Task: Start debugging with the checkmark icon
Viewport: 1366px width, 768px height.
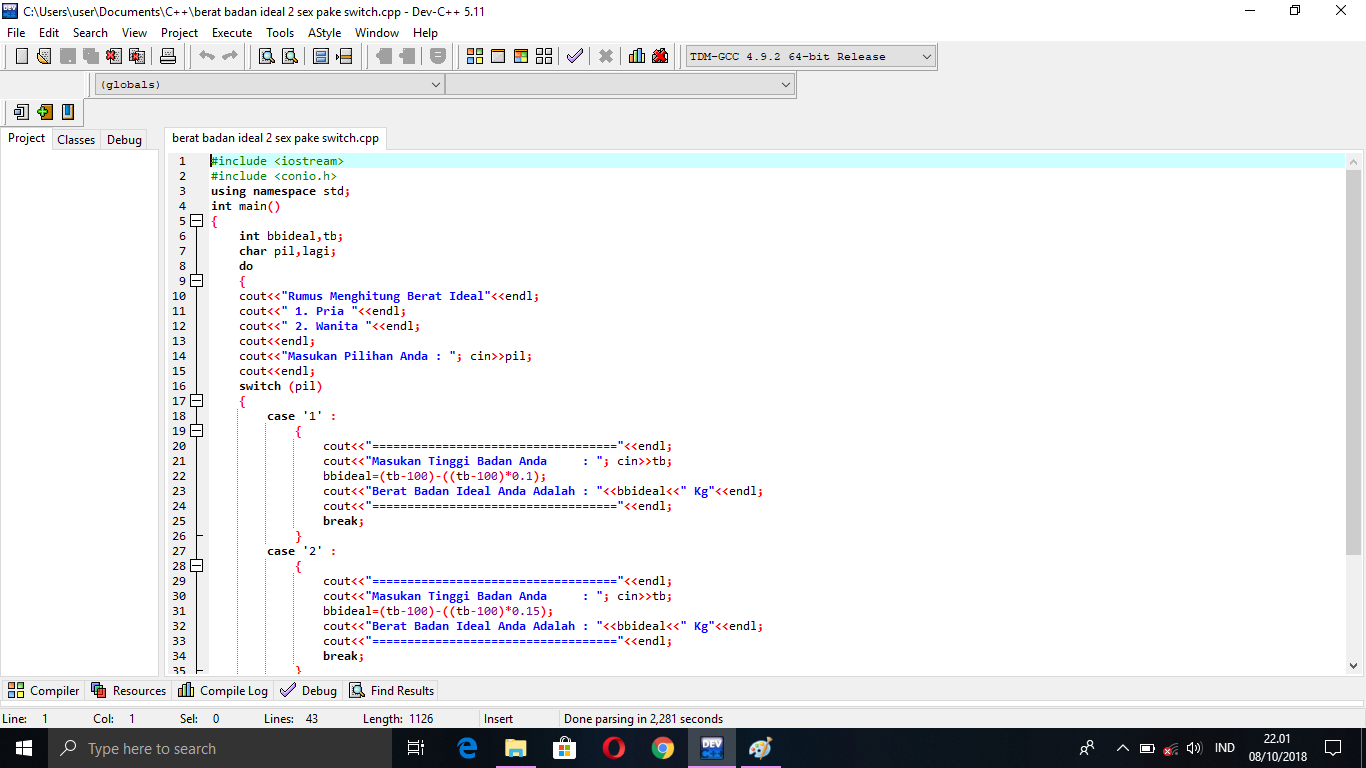Action: coord(575,56)
